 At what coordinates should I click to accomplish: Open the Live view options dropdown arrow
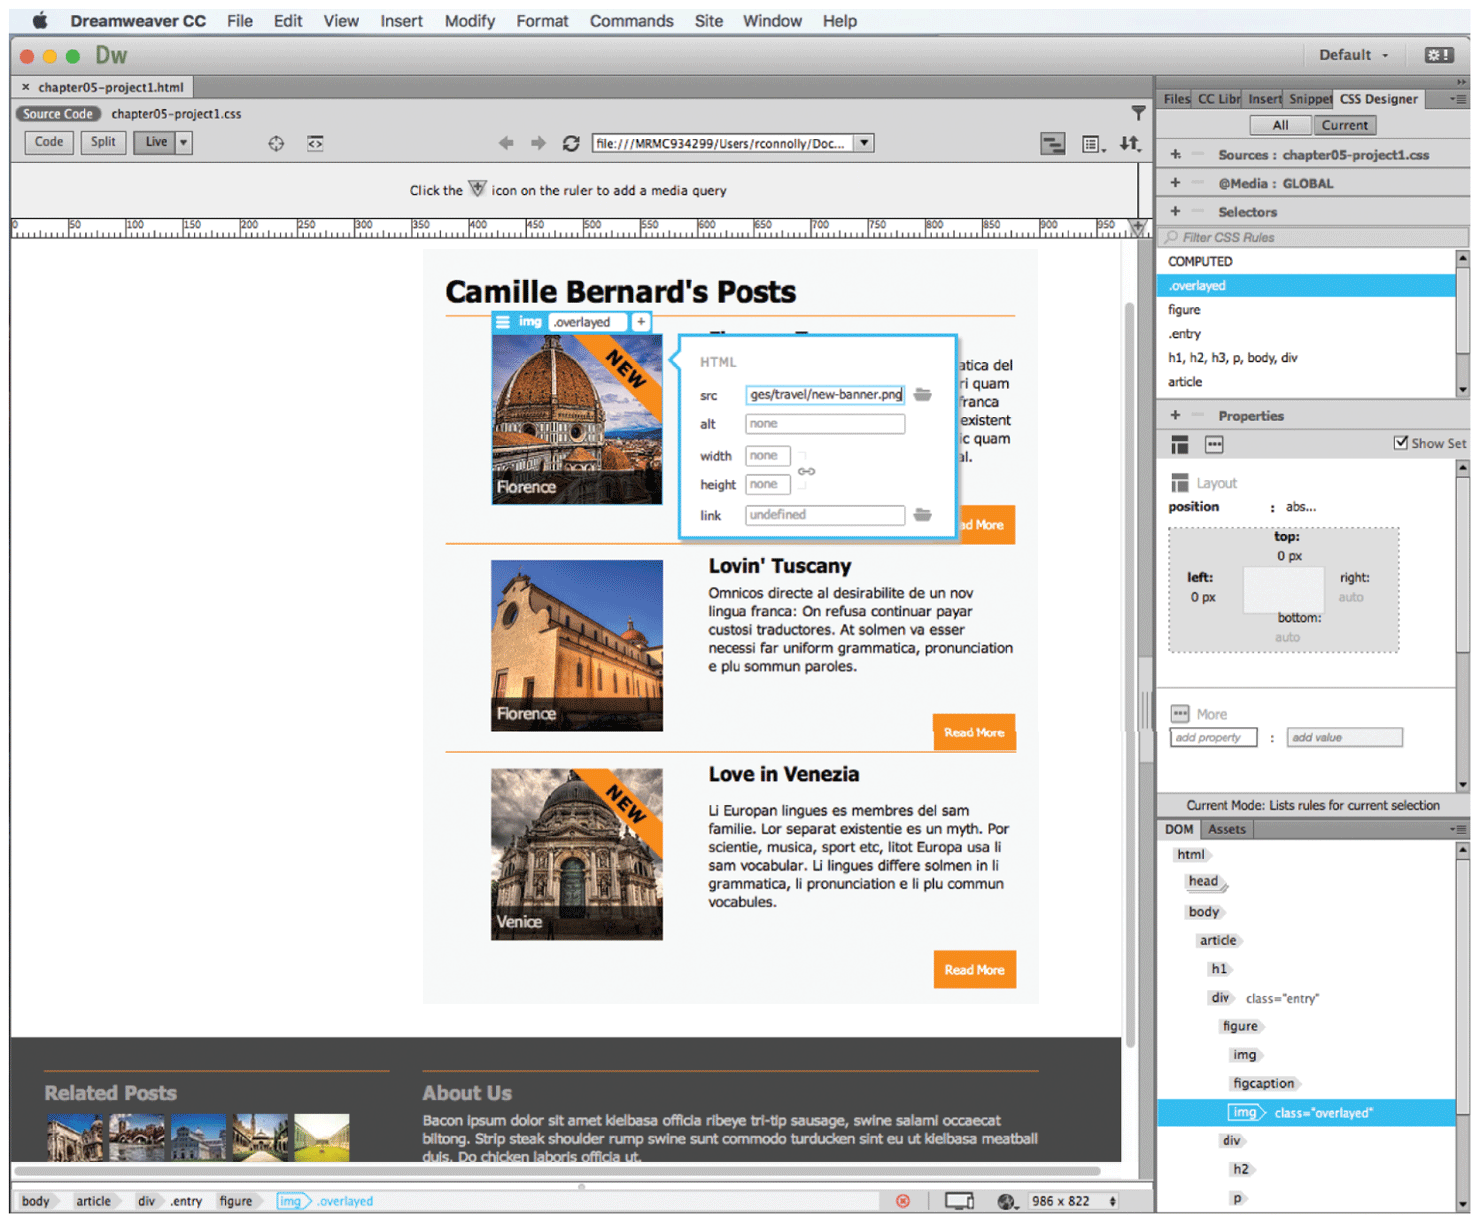tap(183, 143)
